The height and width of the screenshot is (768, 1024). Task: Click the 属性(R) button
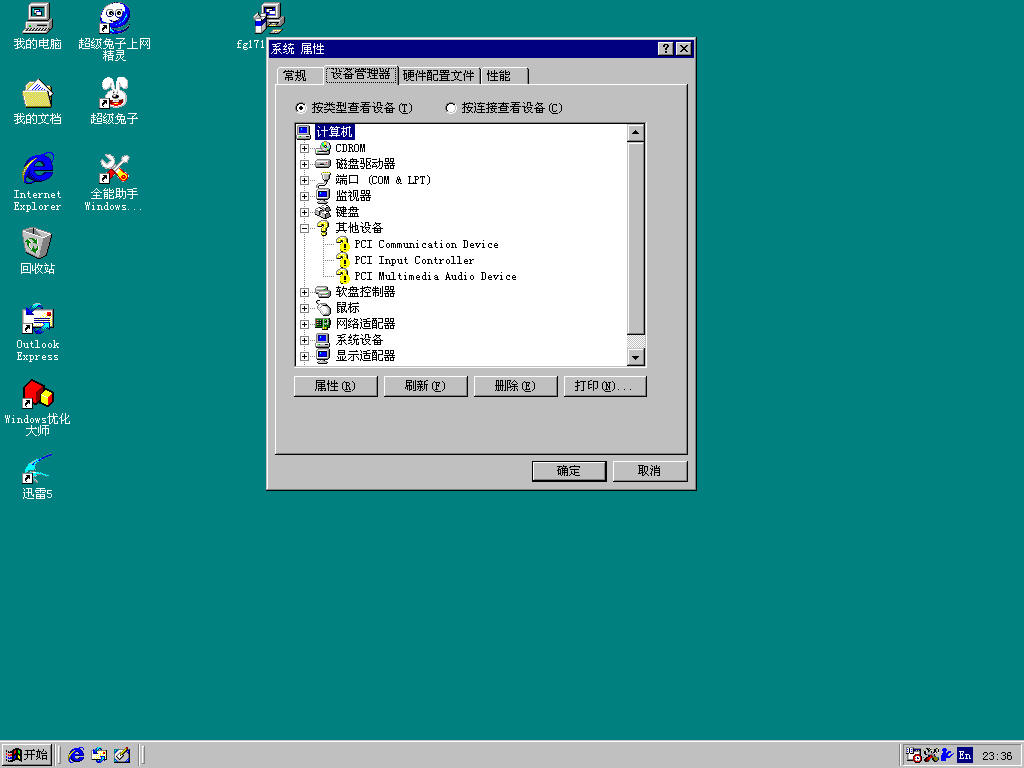(x=336, y=386)
